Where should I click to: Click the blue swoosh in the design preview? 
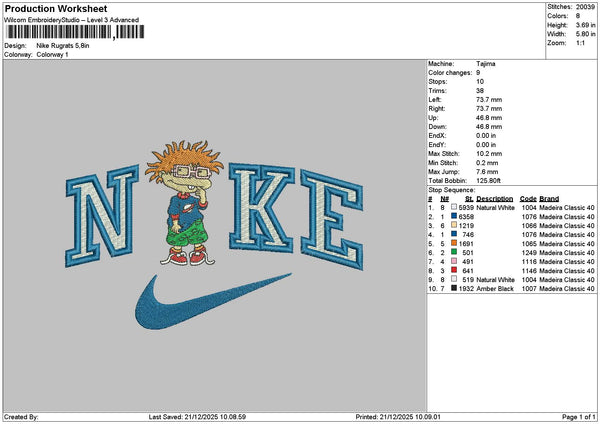[213, 301]
